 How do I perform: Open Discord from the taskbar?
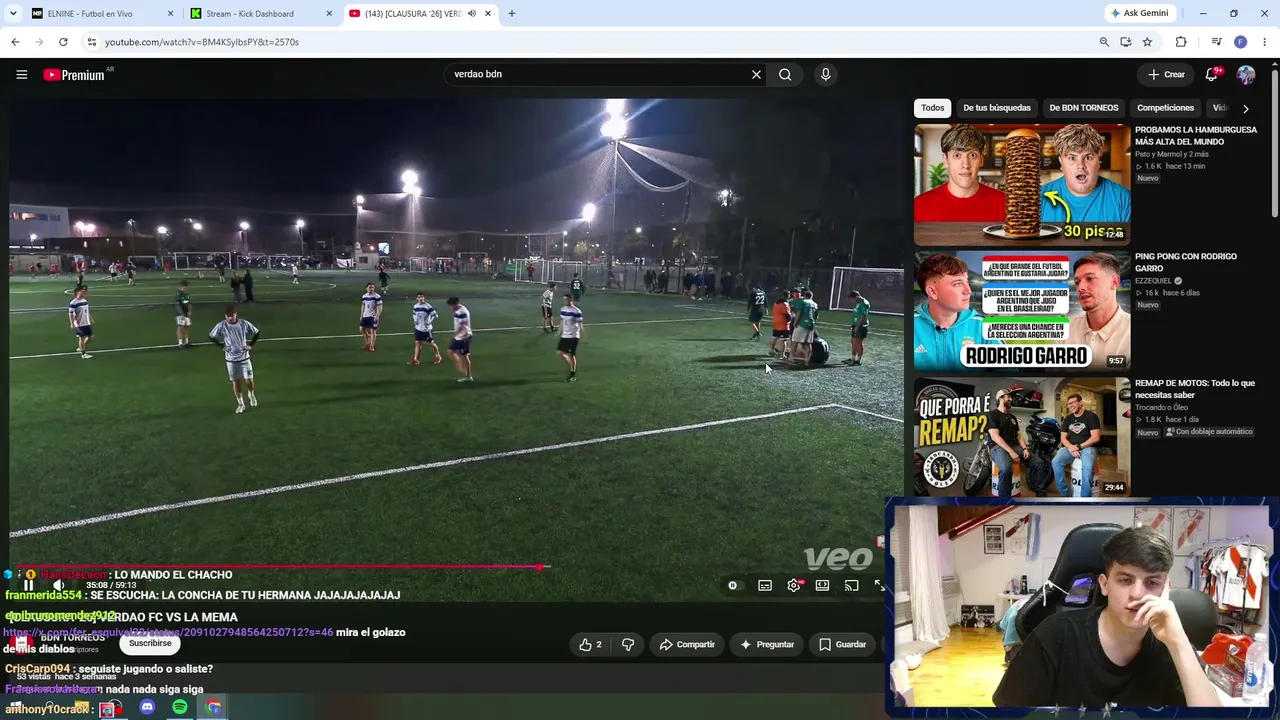(x=147, y=707)
